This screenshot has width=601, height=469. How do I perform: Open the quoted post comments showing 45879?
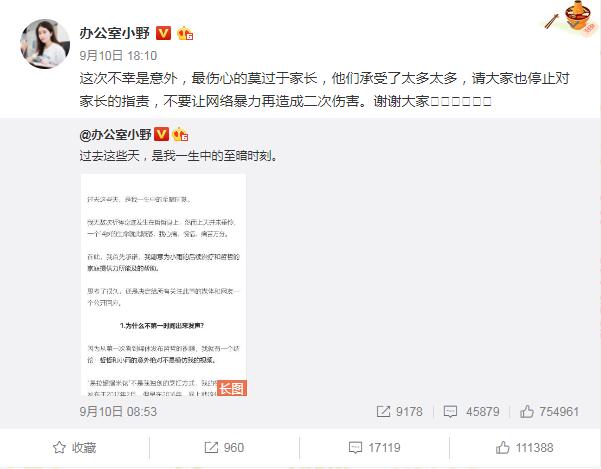pos(471,412)
